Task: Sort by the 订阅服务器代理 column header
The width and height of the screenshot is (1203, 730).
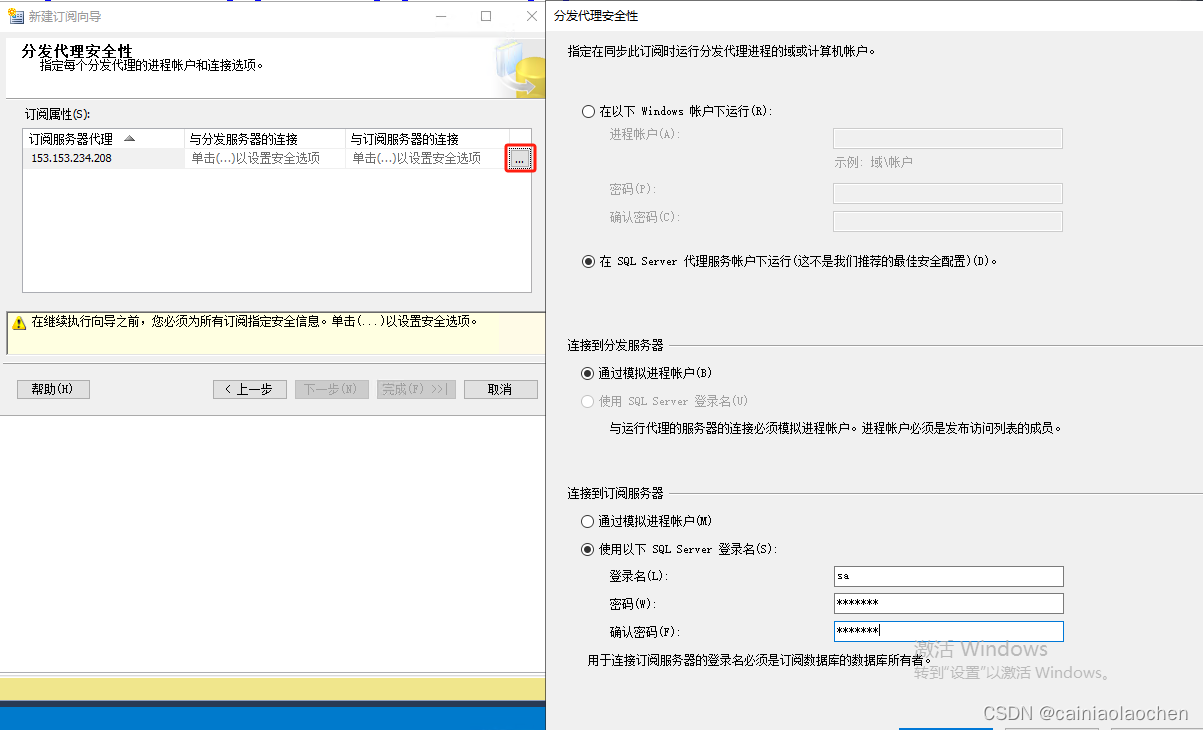Action: (104, 139)
